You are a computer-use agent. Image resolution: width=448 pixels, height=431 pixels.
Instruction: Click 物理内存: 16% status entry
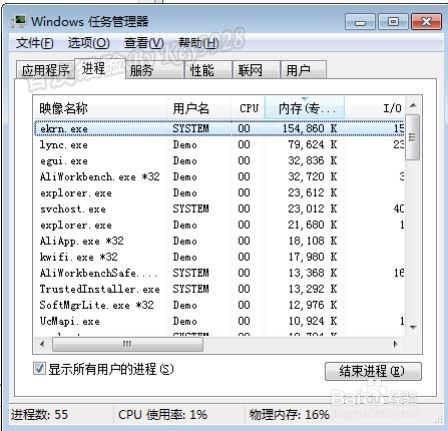(289, 415)
